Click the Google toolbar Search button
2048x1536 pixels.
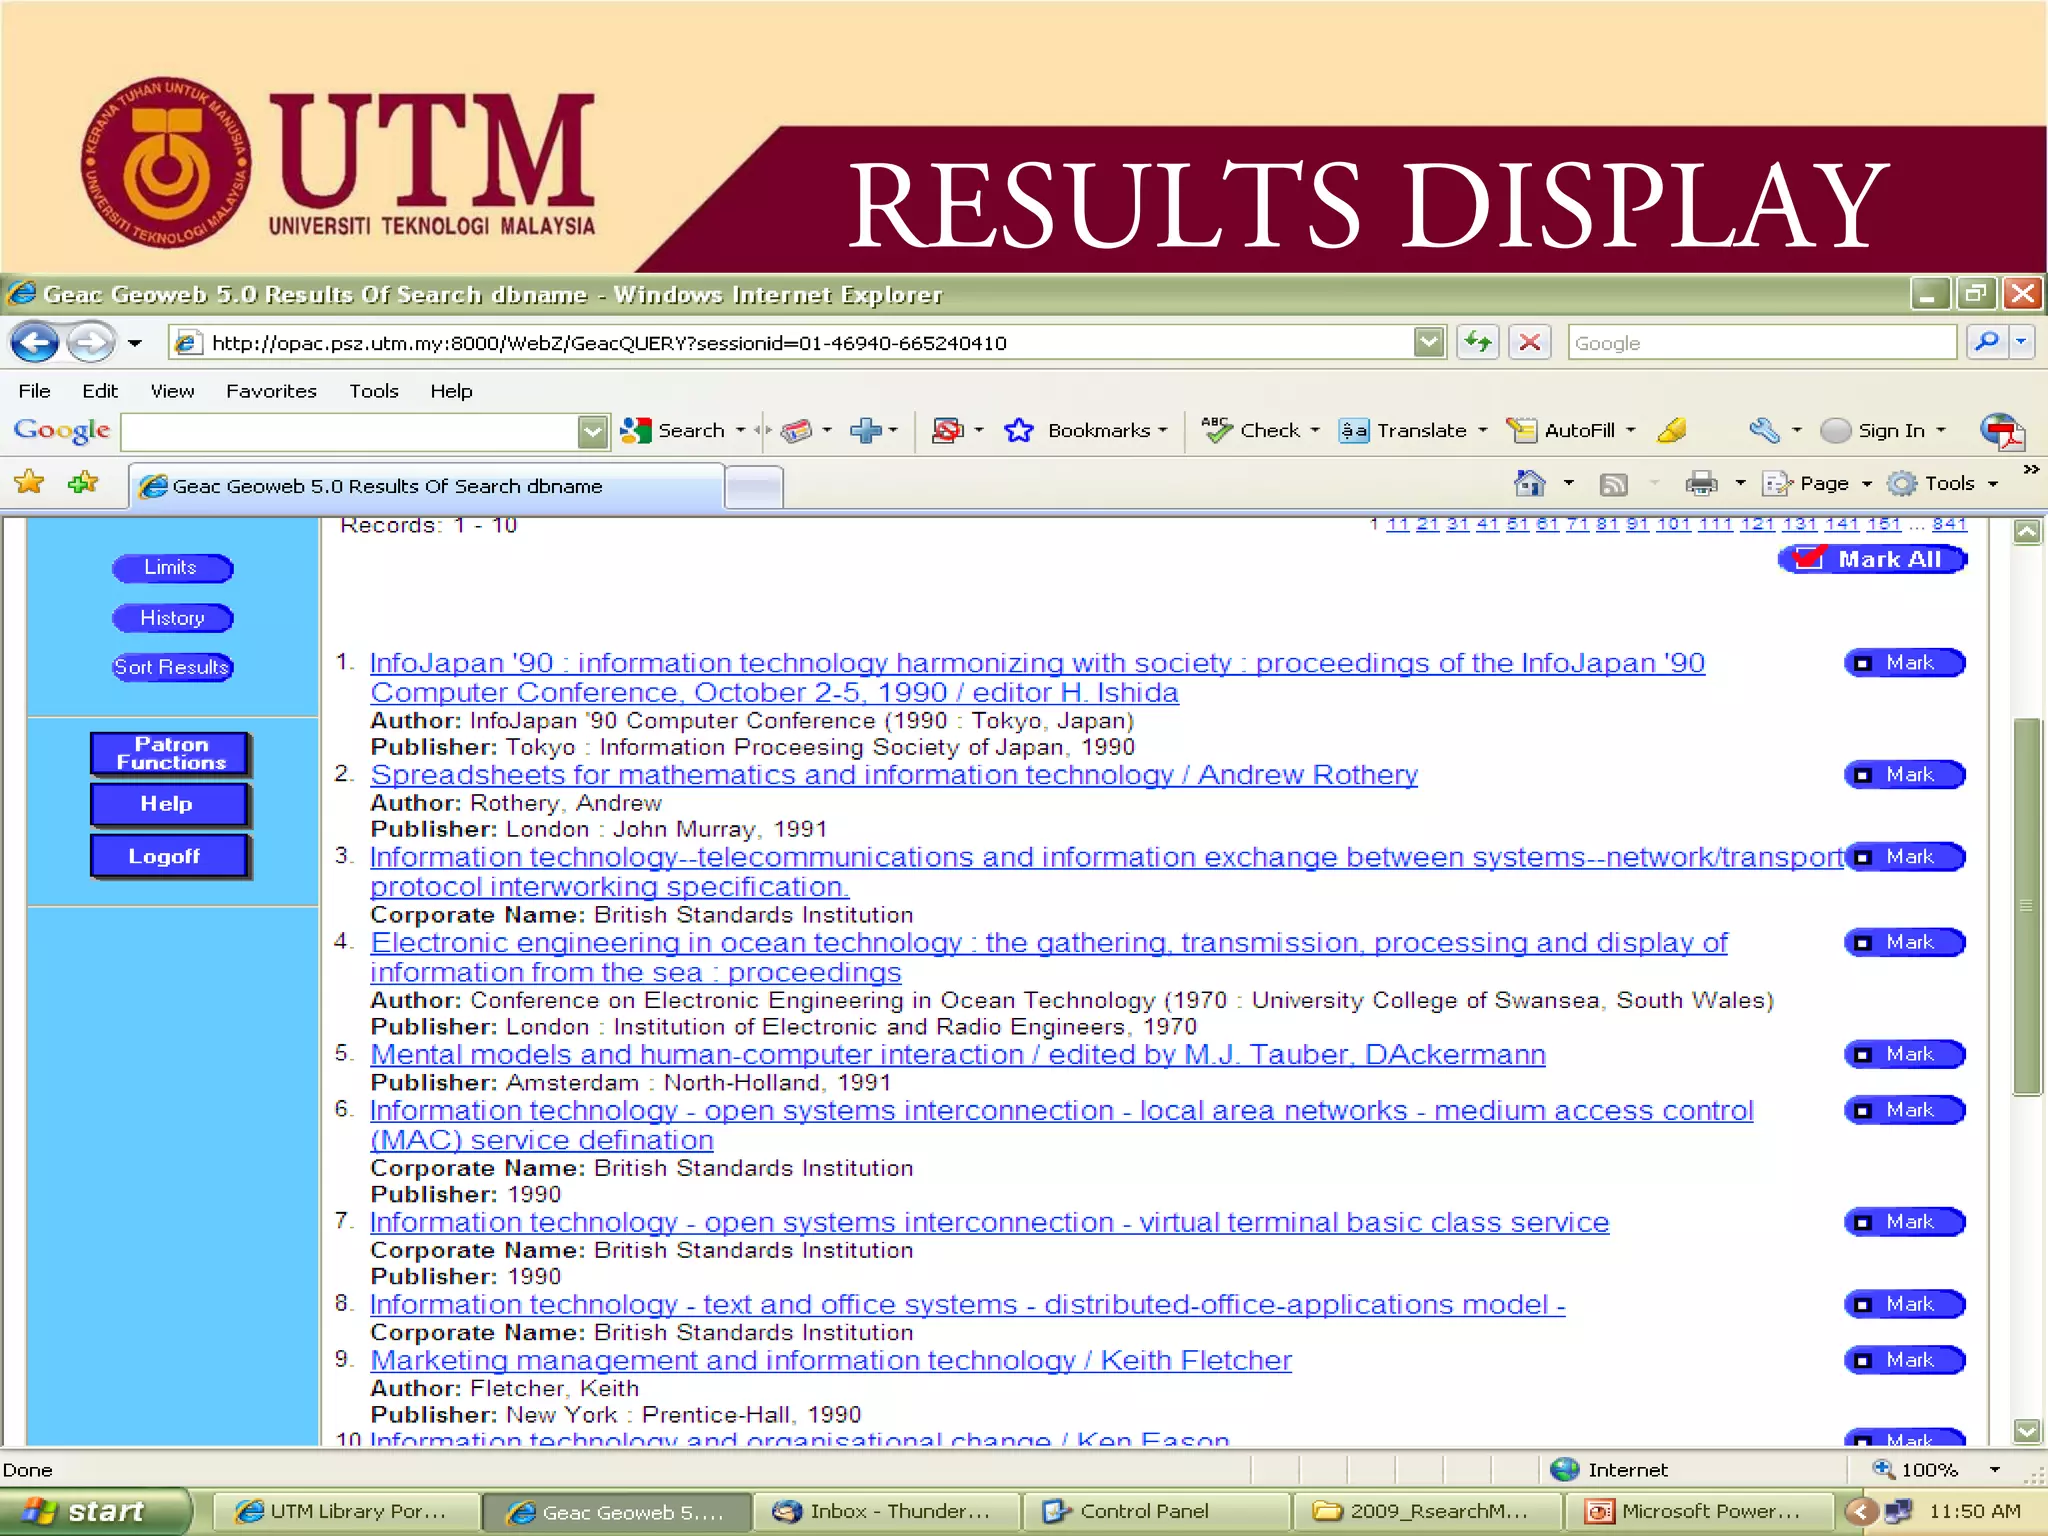pyautogui.click(x=673, y=430)
